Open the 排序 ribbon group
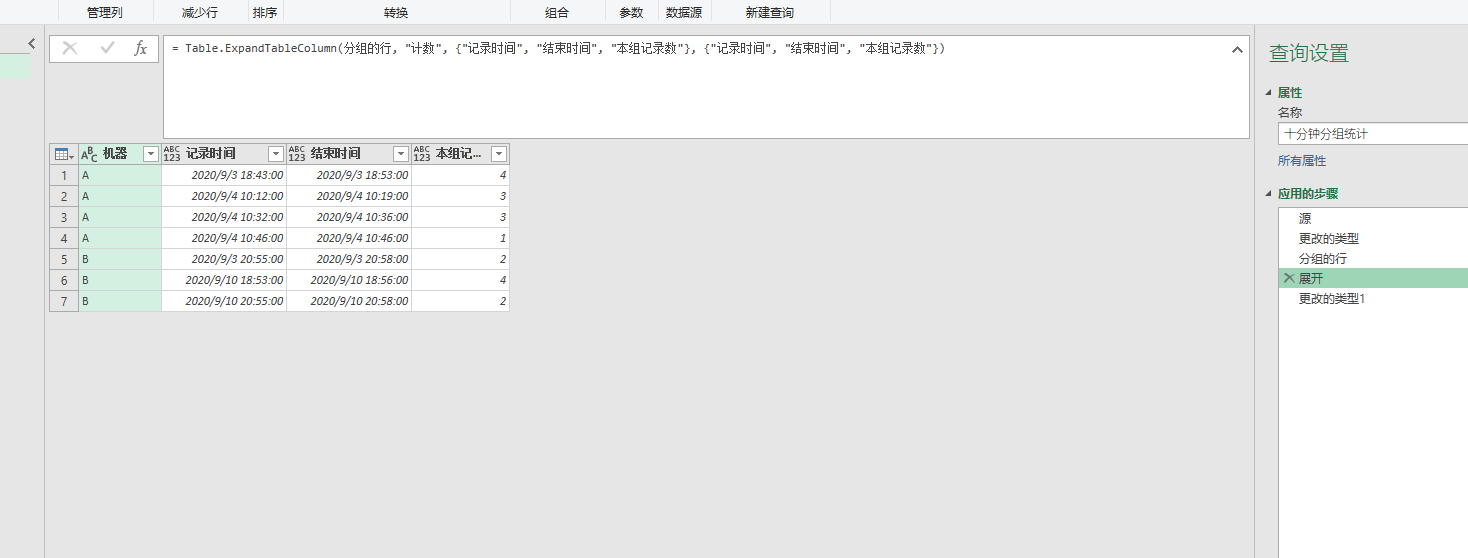 tap(265, 13)
